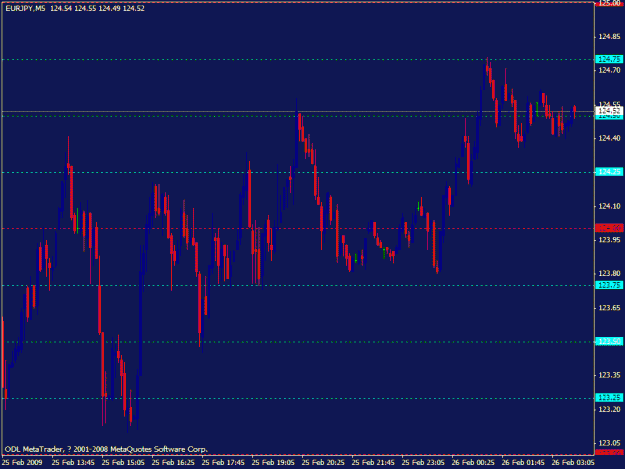The height and width of the screenshot is (469, 625).
Task: Click the 25 Feb 17:45 time label
Action: 223,462
